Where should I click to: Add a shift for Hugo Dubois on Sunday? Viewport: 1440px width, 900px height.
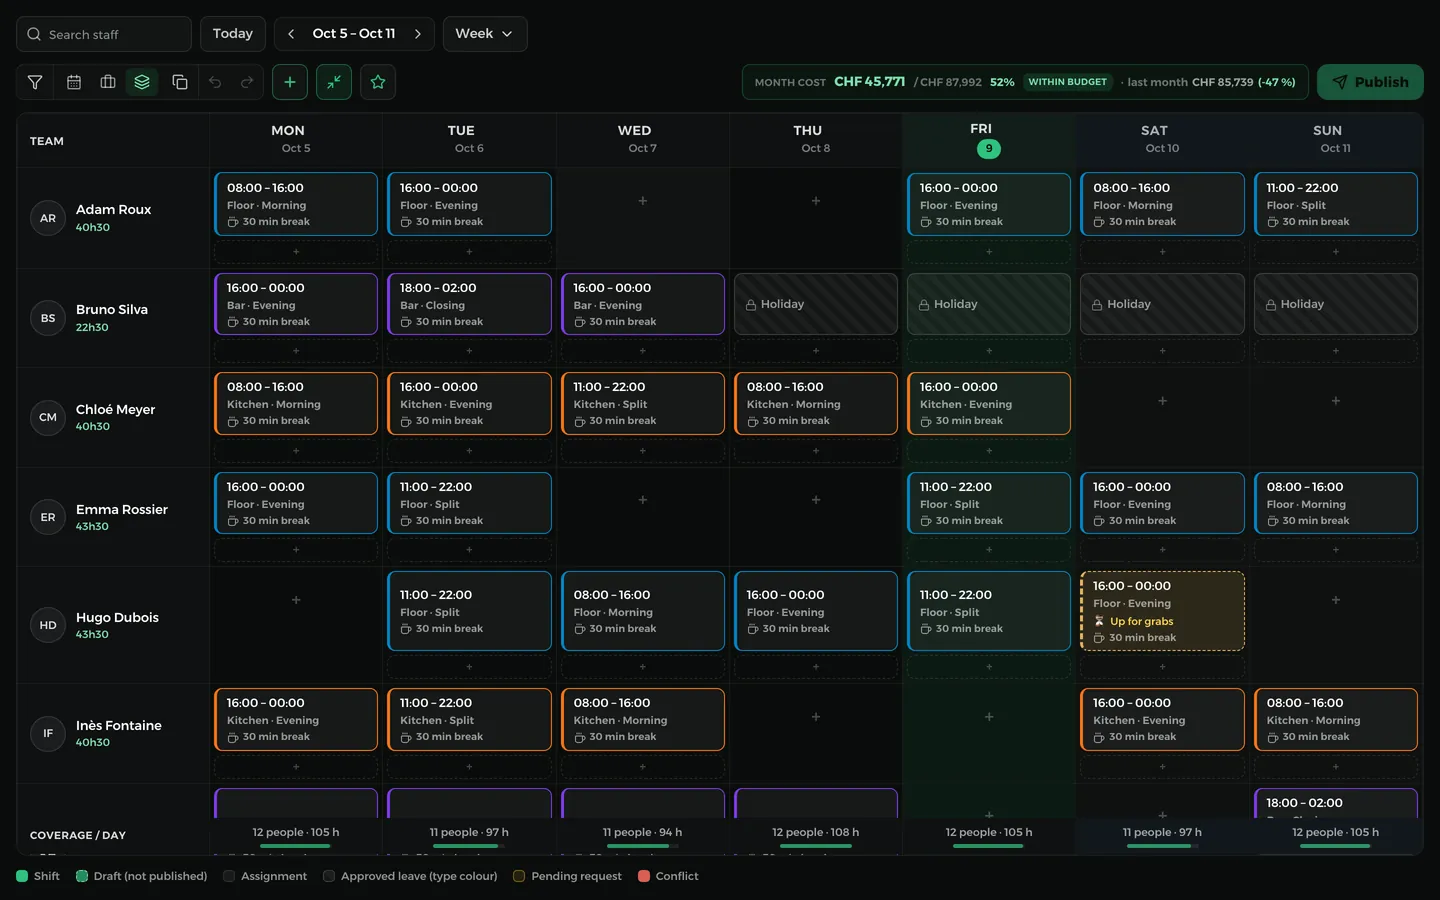coord(1336,600)
